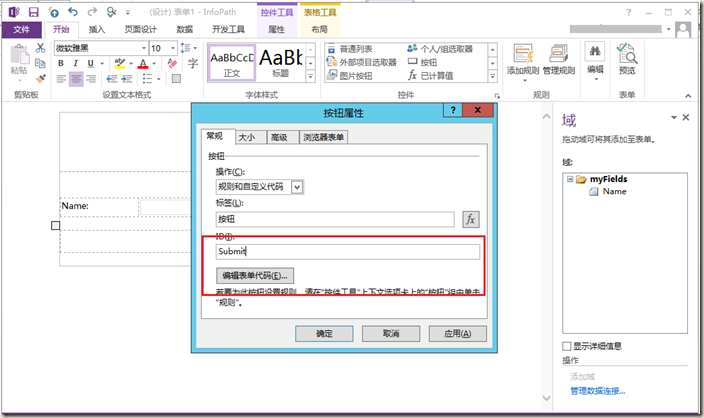This screenshot has width=704, height=418.
Task: Open the help question mark in dialog title
Action: (x=453, y=110)
